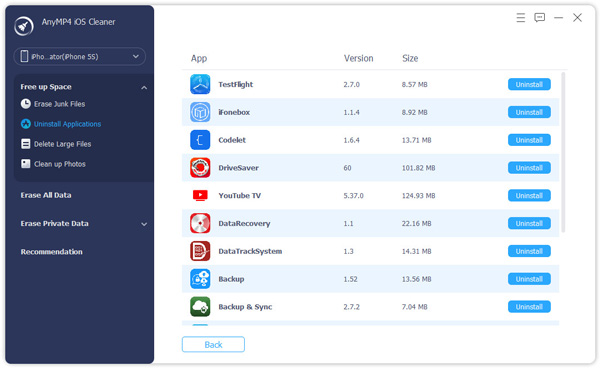Click the iFonebox app icon
This screenshot has width=600, height=368.
click(200, 112)
